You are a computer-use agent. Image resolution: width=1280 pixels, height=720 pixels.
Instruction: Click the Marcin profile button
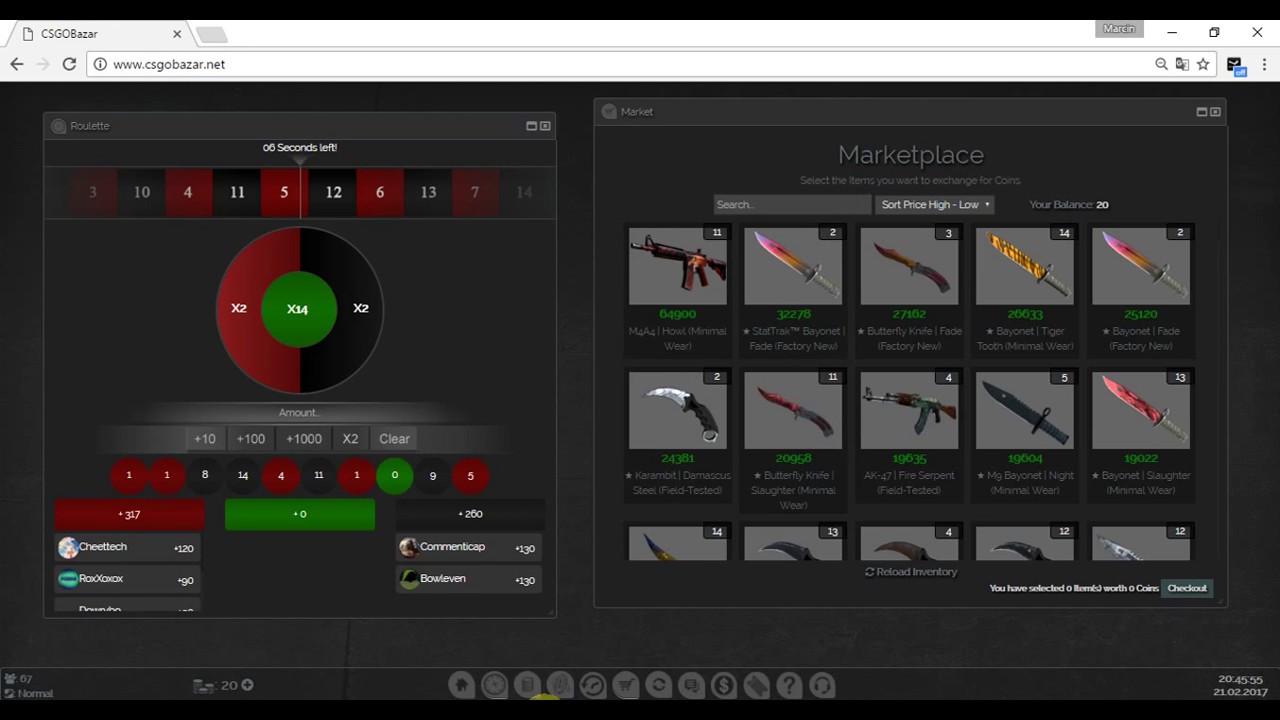click(x=1119, y=29)
